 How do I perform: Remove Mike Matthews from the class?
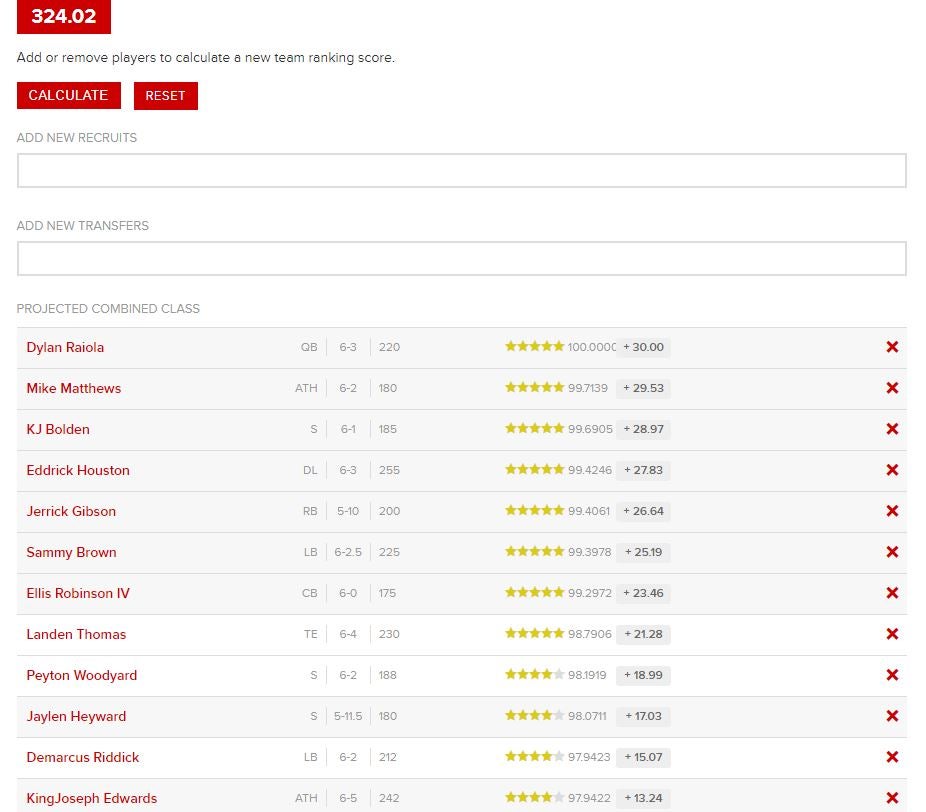pyautogui.click(x=892, y=388)
